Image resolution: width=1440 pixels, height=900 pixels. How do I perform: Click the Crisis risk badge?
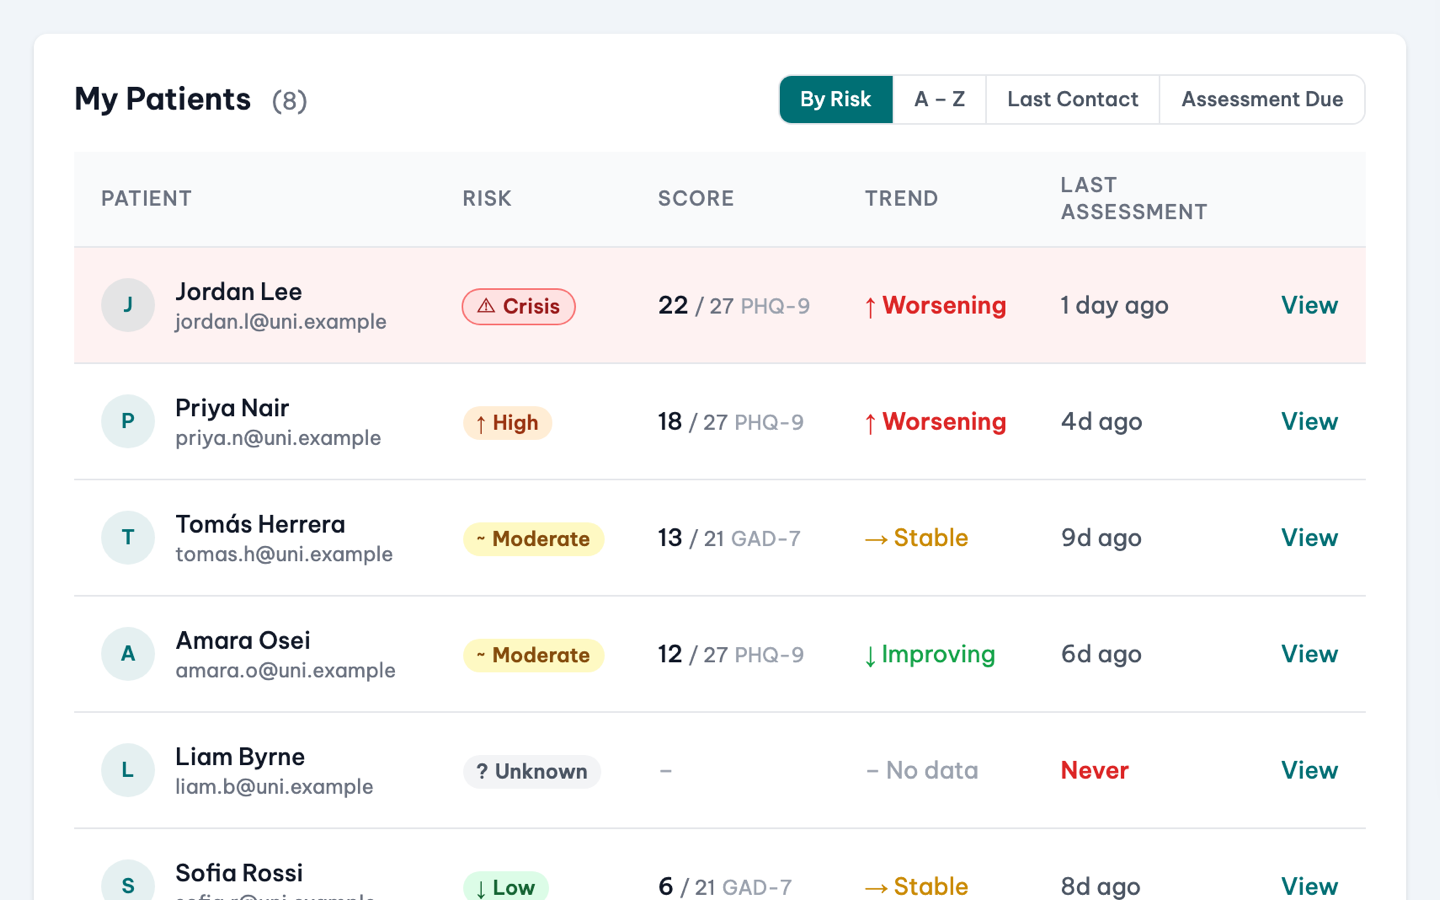tap(518, 306)
